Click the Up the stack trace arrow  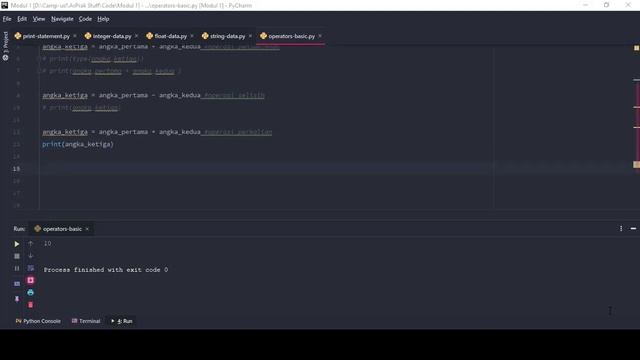(x=31, y=243)
